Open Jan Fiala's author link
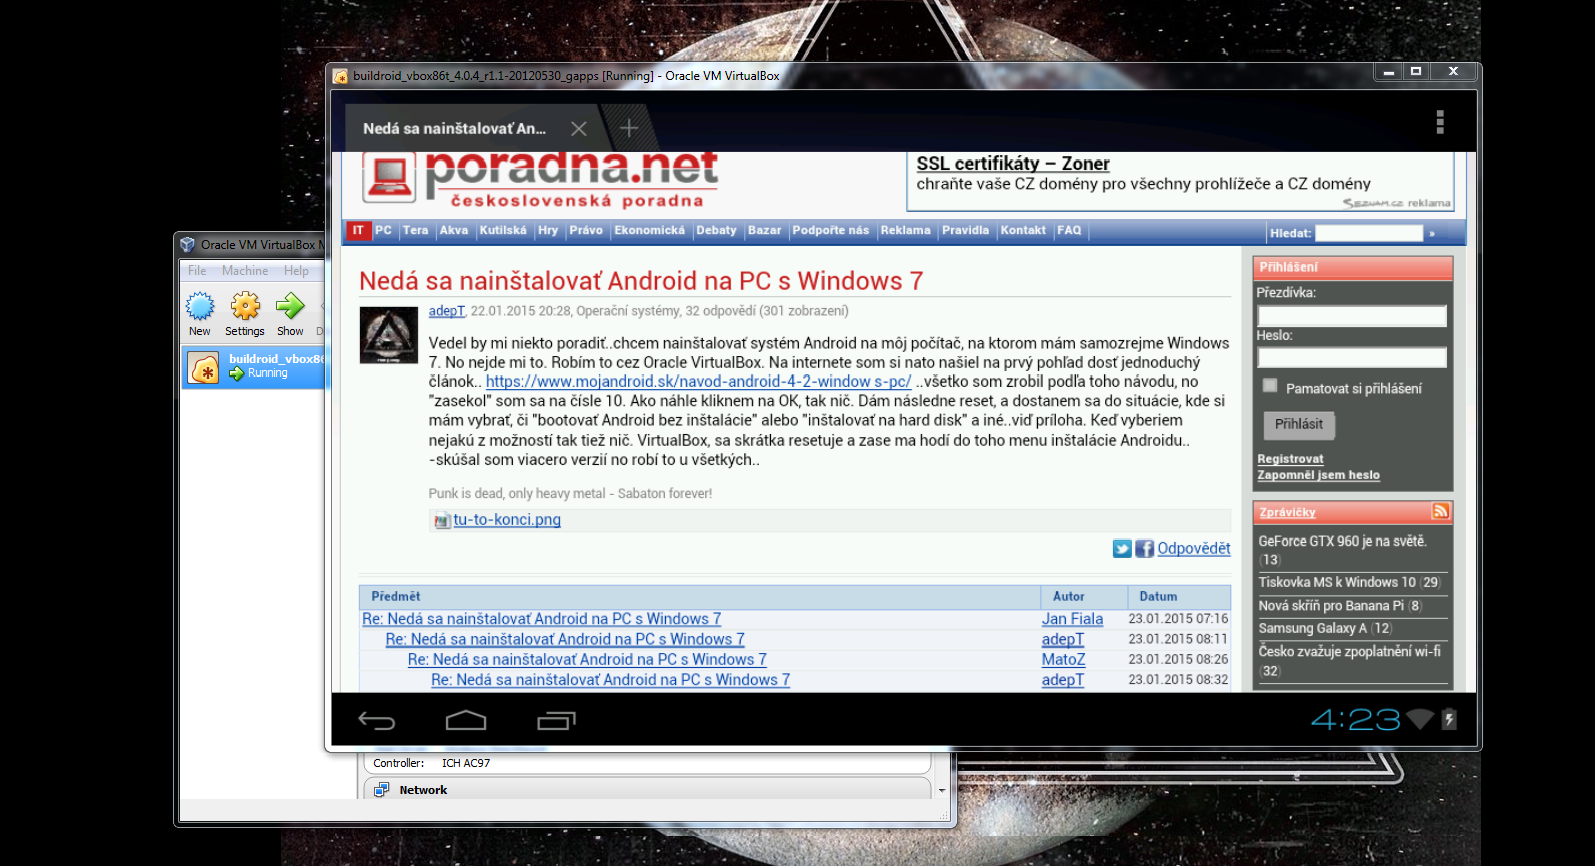The image size is (1595, 866). click(1072, 620)
